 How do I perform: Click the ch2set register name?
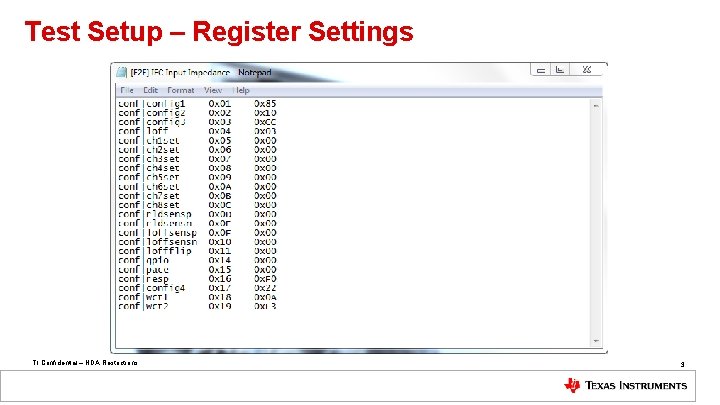[163, 150]
